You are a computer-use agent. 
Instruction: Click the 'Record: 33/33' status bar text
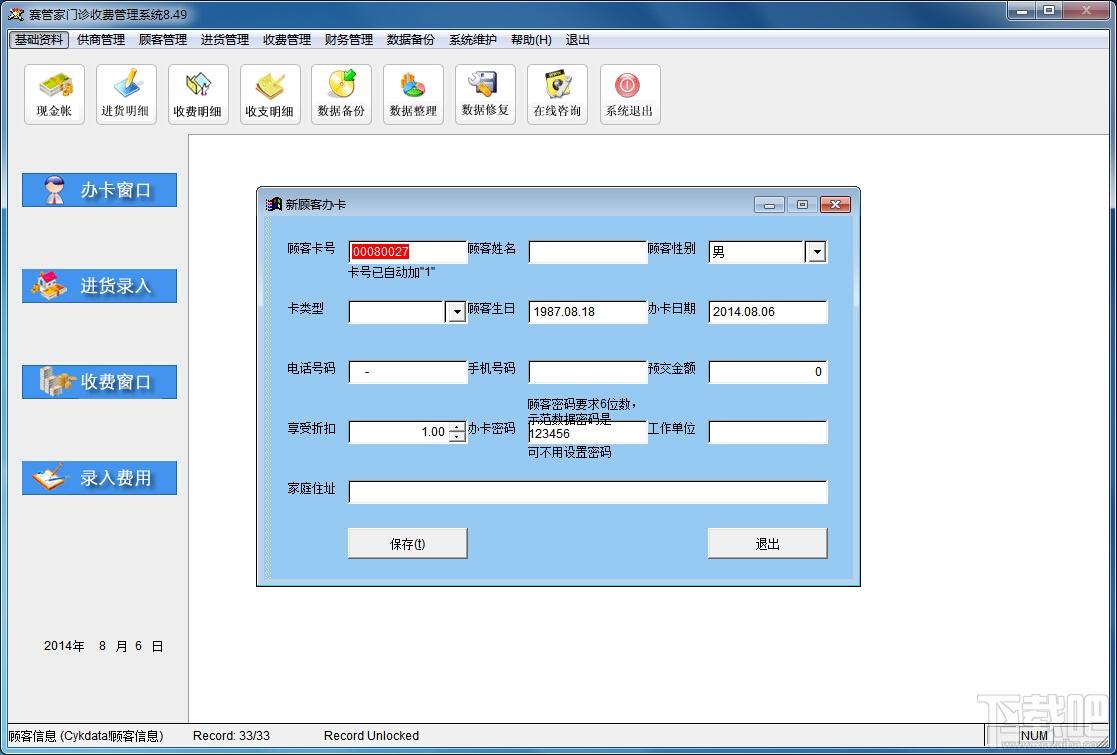click(x=232, y=736)
